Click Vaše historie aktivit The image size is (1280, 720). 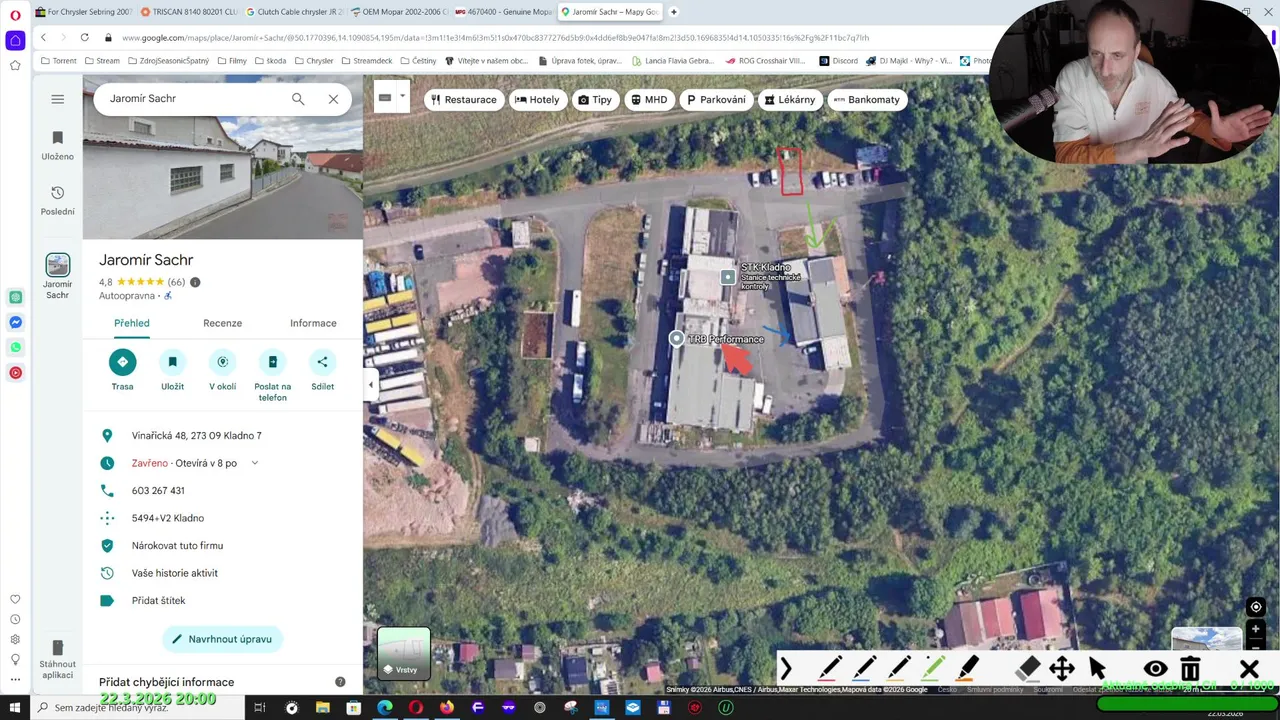point(222,573)
